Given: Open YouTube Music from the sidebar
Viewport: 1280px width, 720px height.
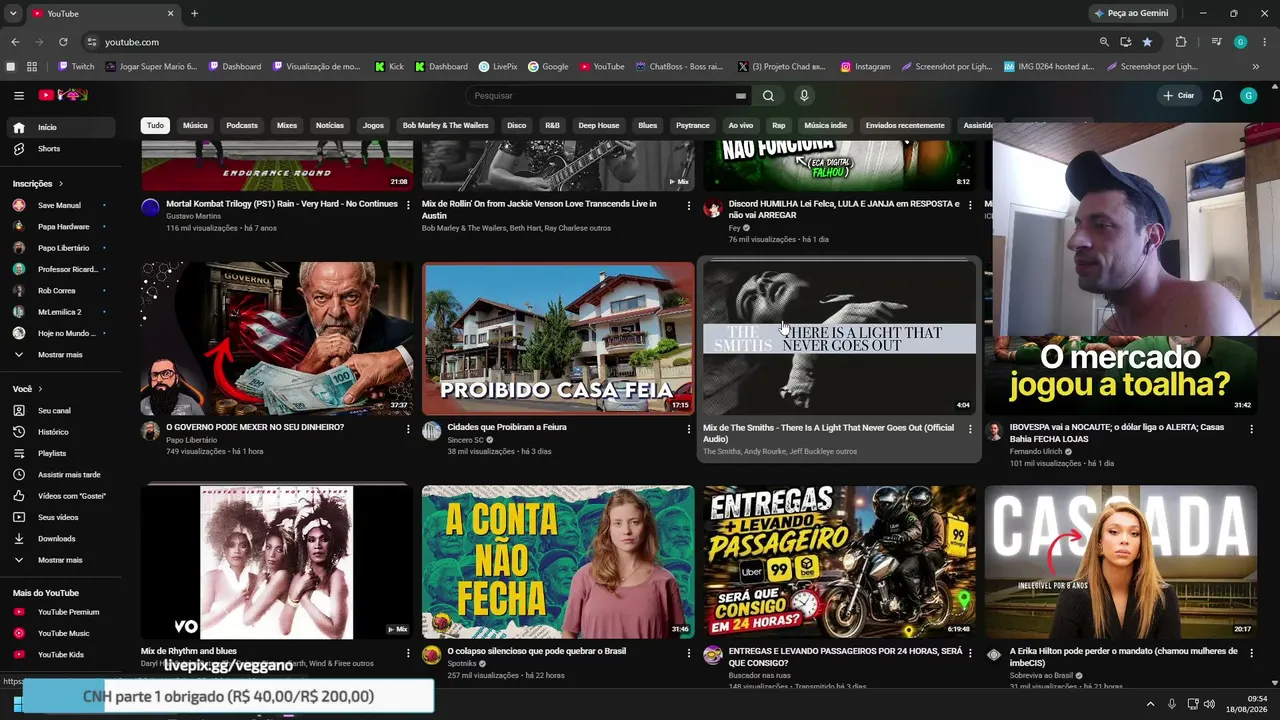Looking at the screenshot, I should [x=61, y=633].
